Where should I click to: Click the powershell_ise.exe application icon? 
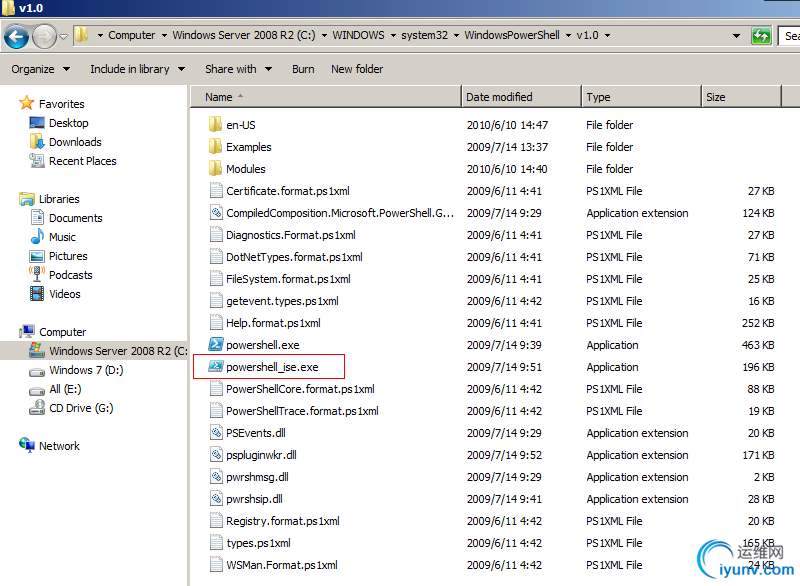[216, 366]
